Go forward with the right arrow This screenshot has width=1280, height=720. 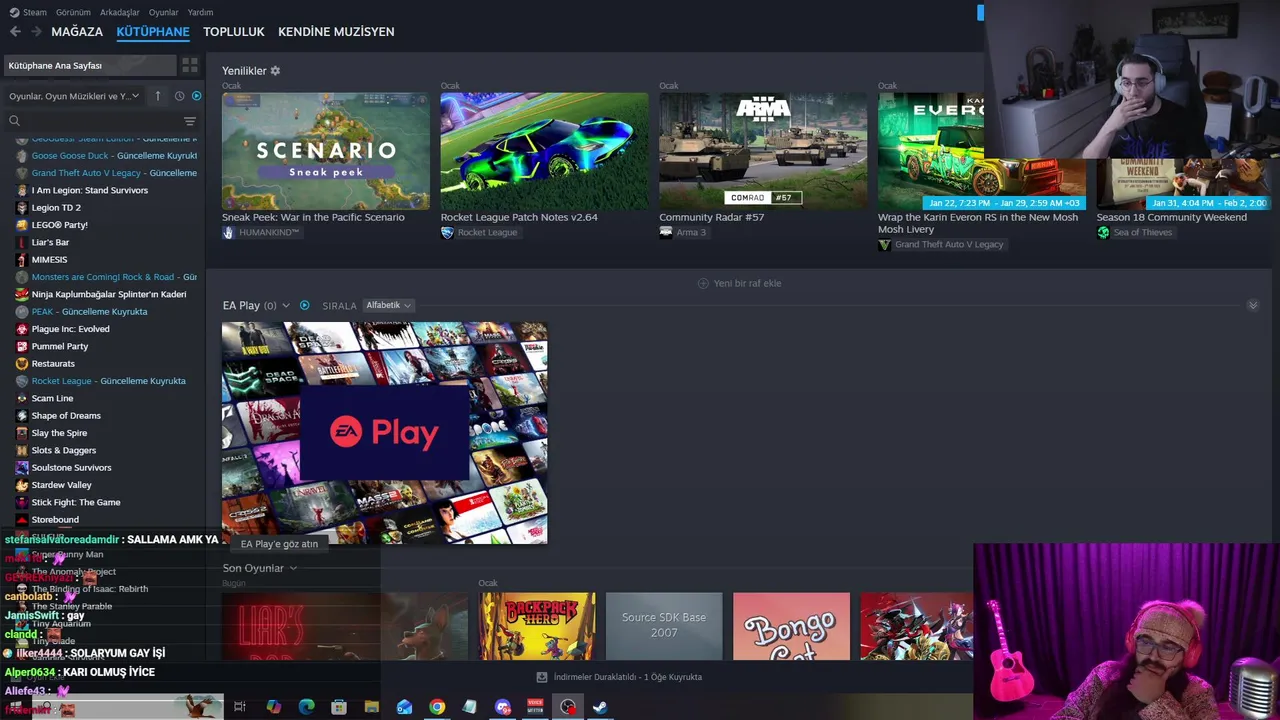pyautogui.click(x=36, y=32)
